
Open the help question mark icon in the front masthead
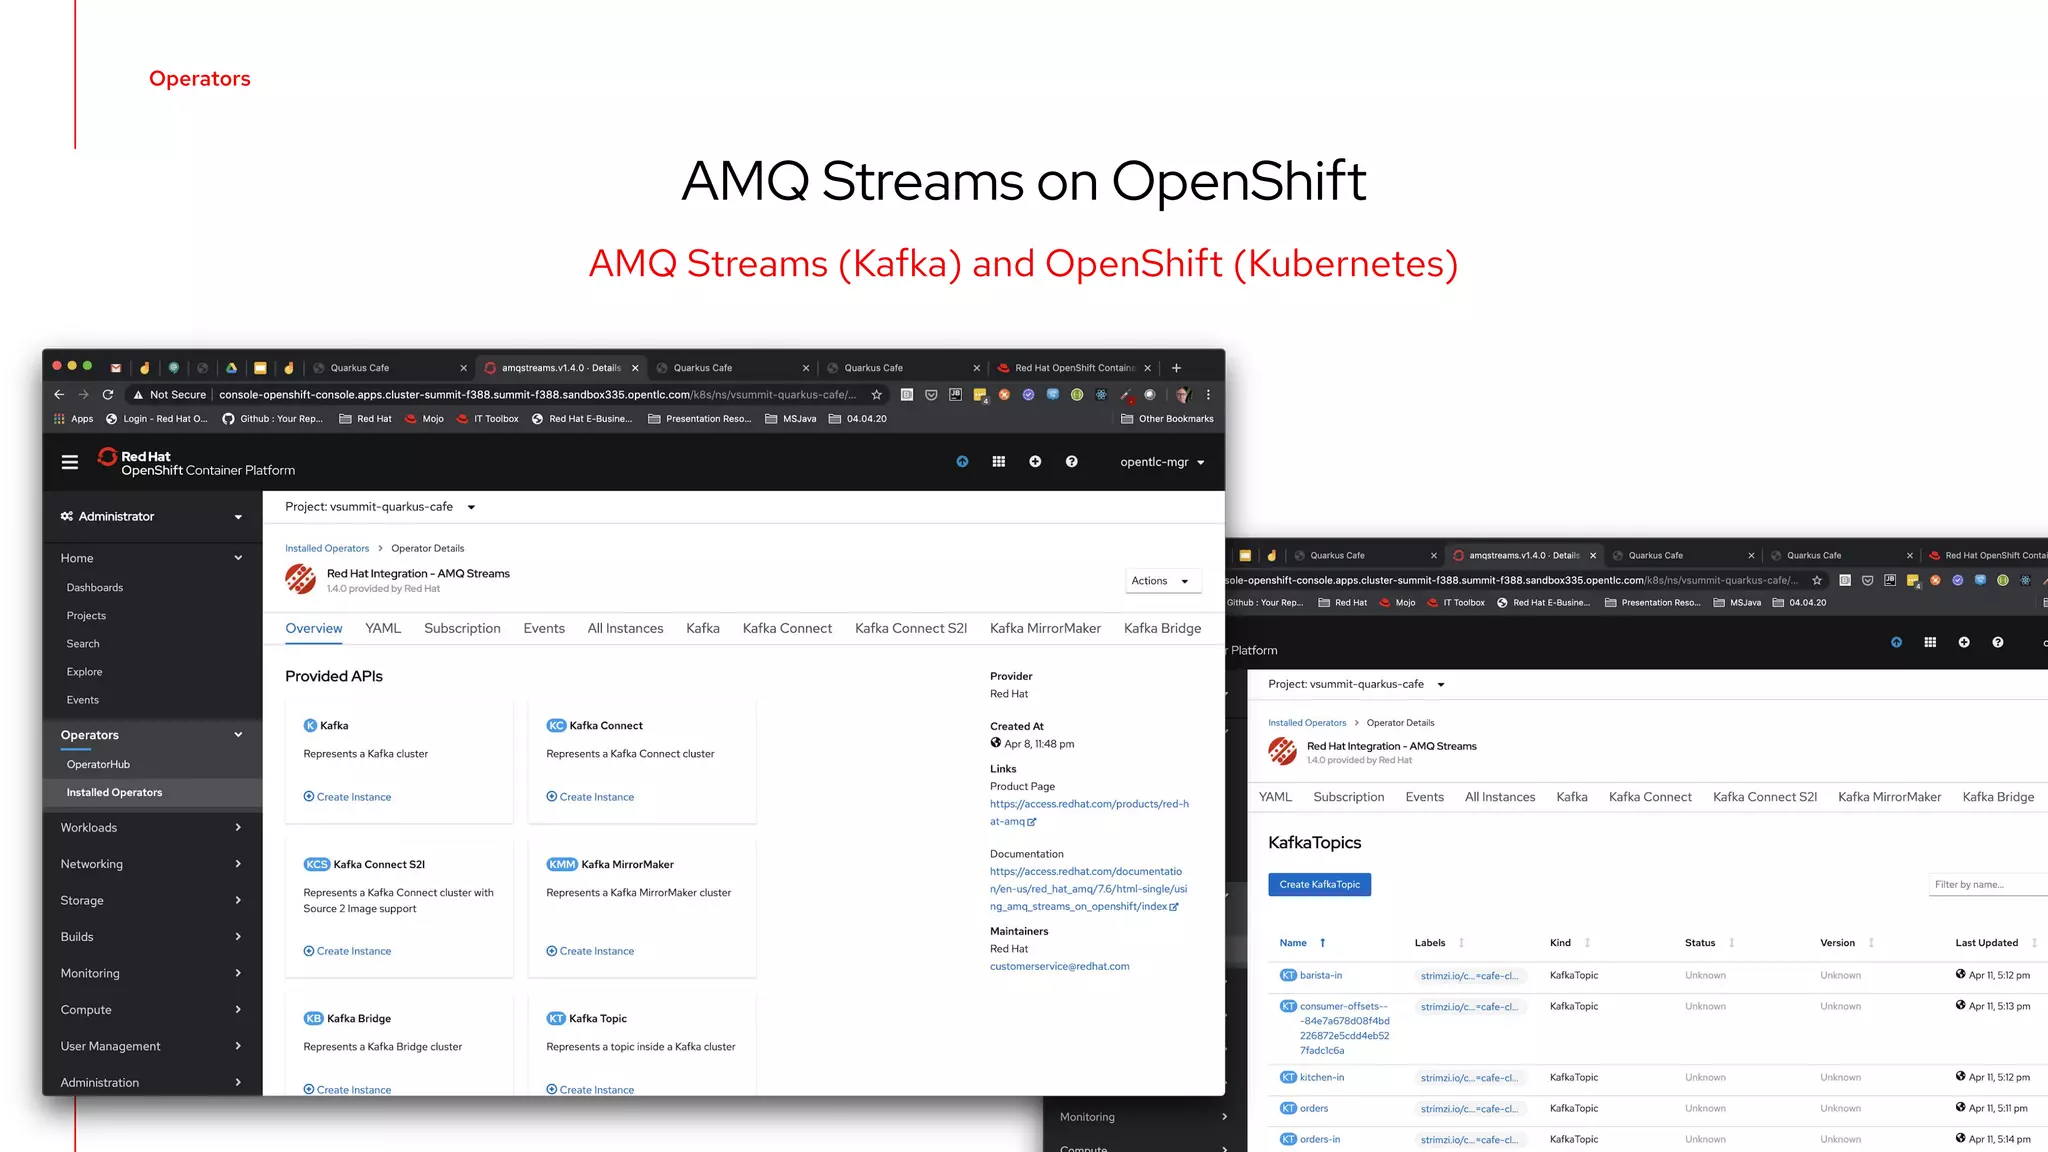pyautogui.click(x=1071, y=462)
